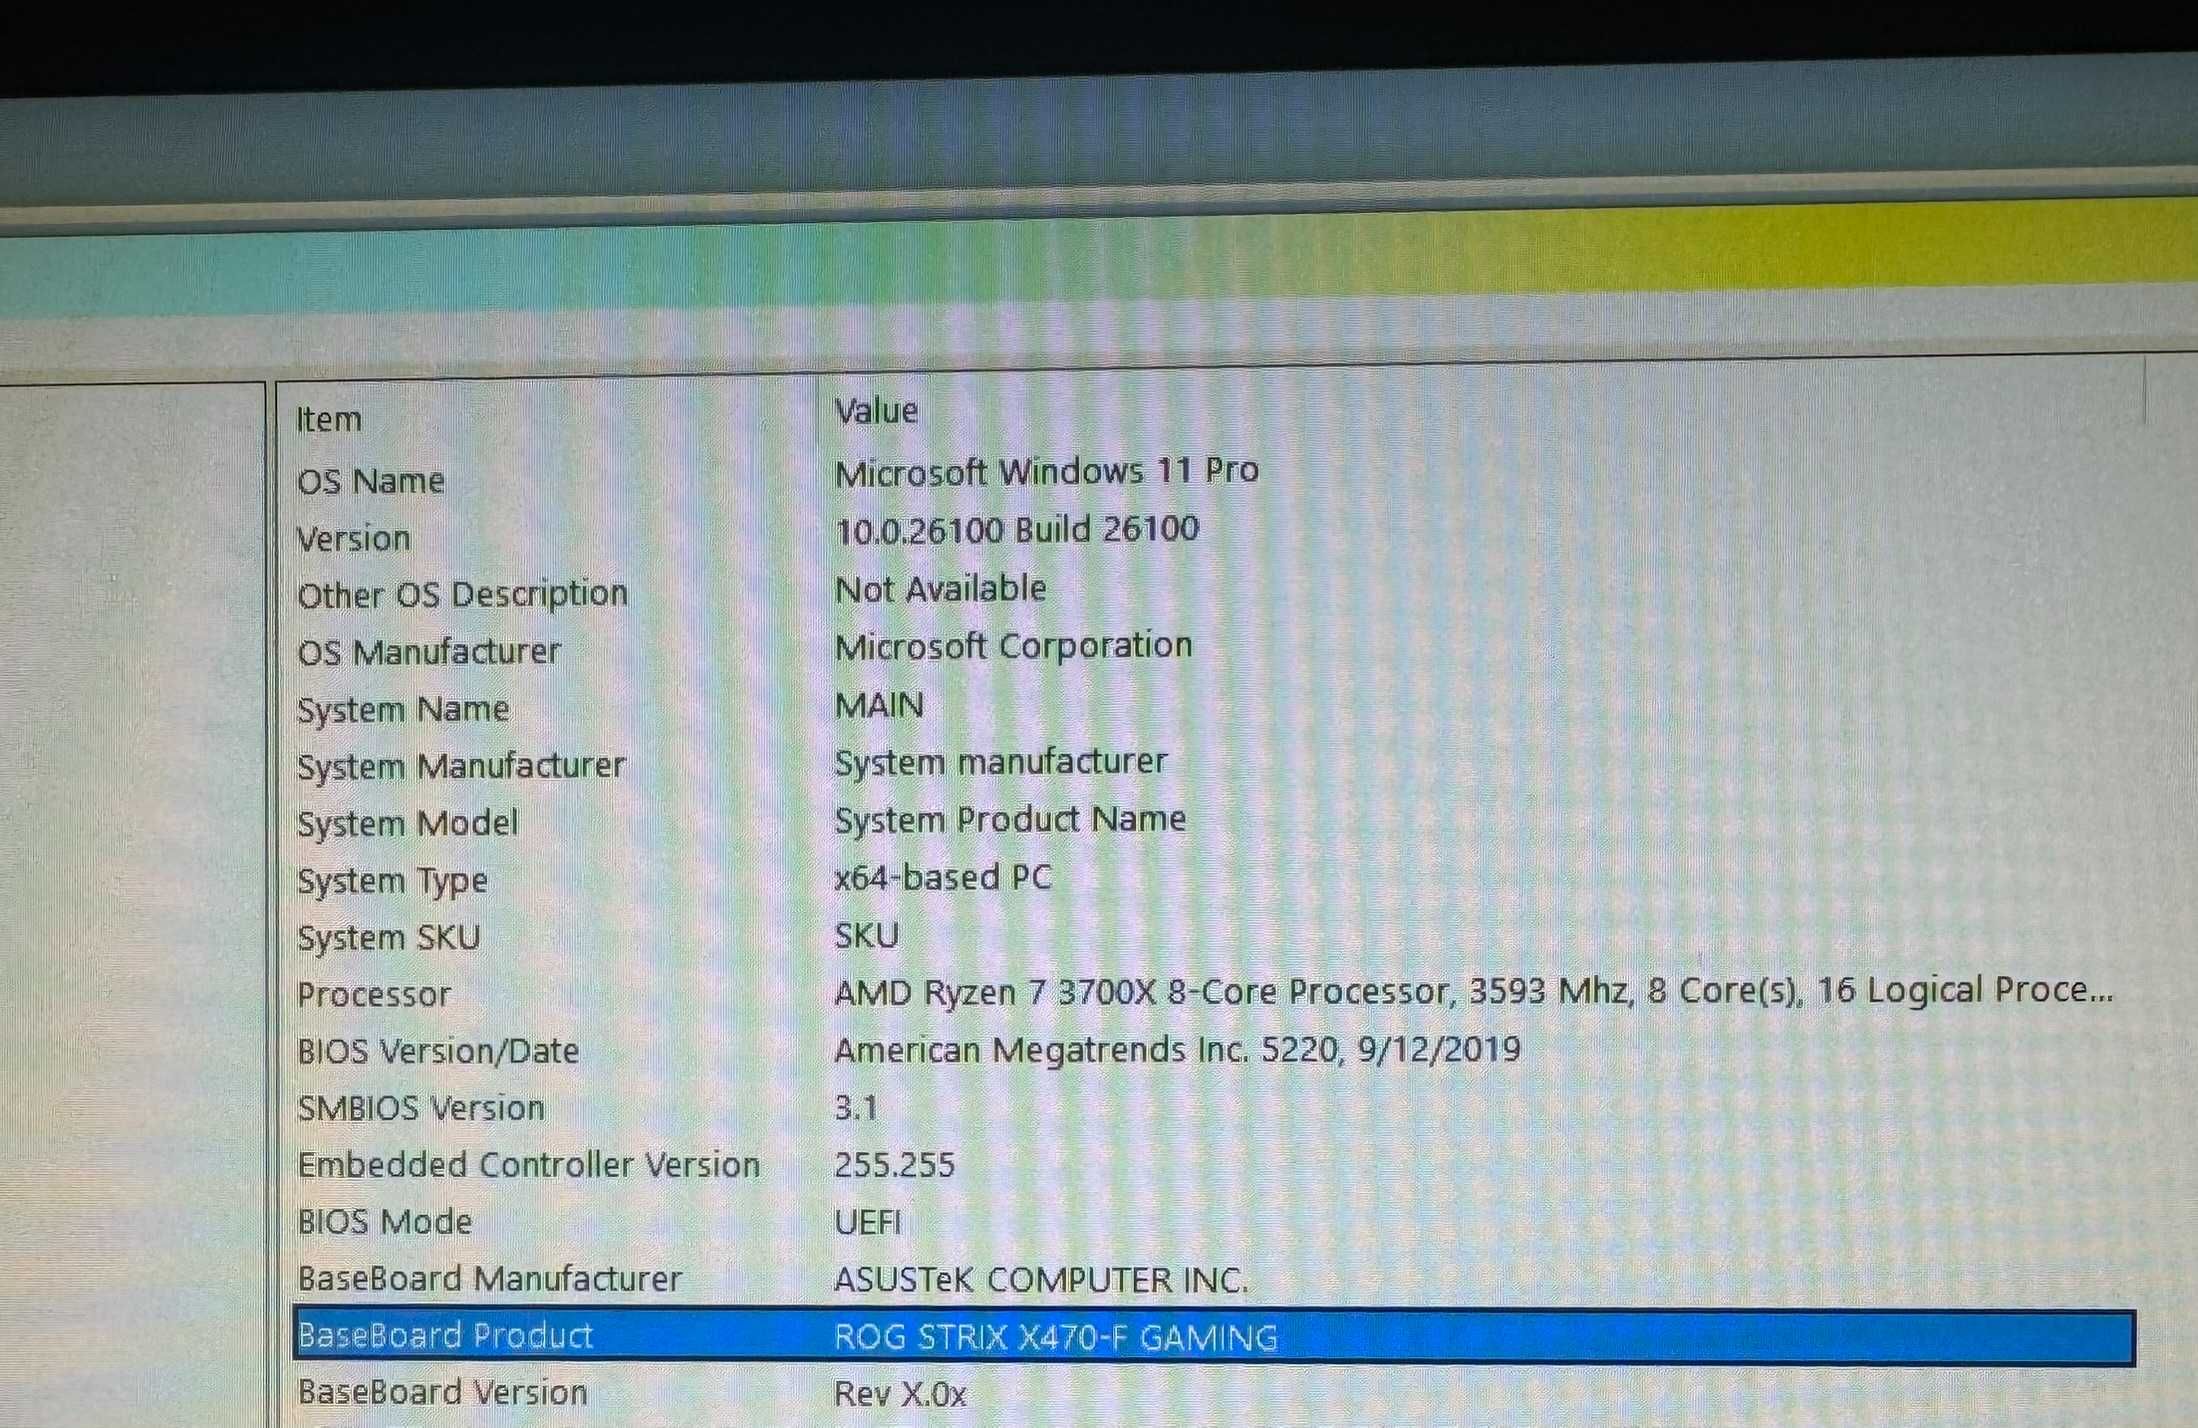Select the Embedded Controller Version row label
Screen dimensions: 2198x1428
click(x=529, y=1165)
